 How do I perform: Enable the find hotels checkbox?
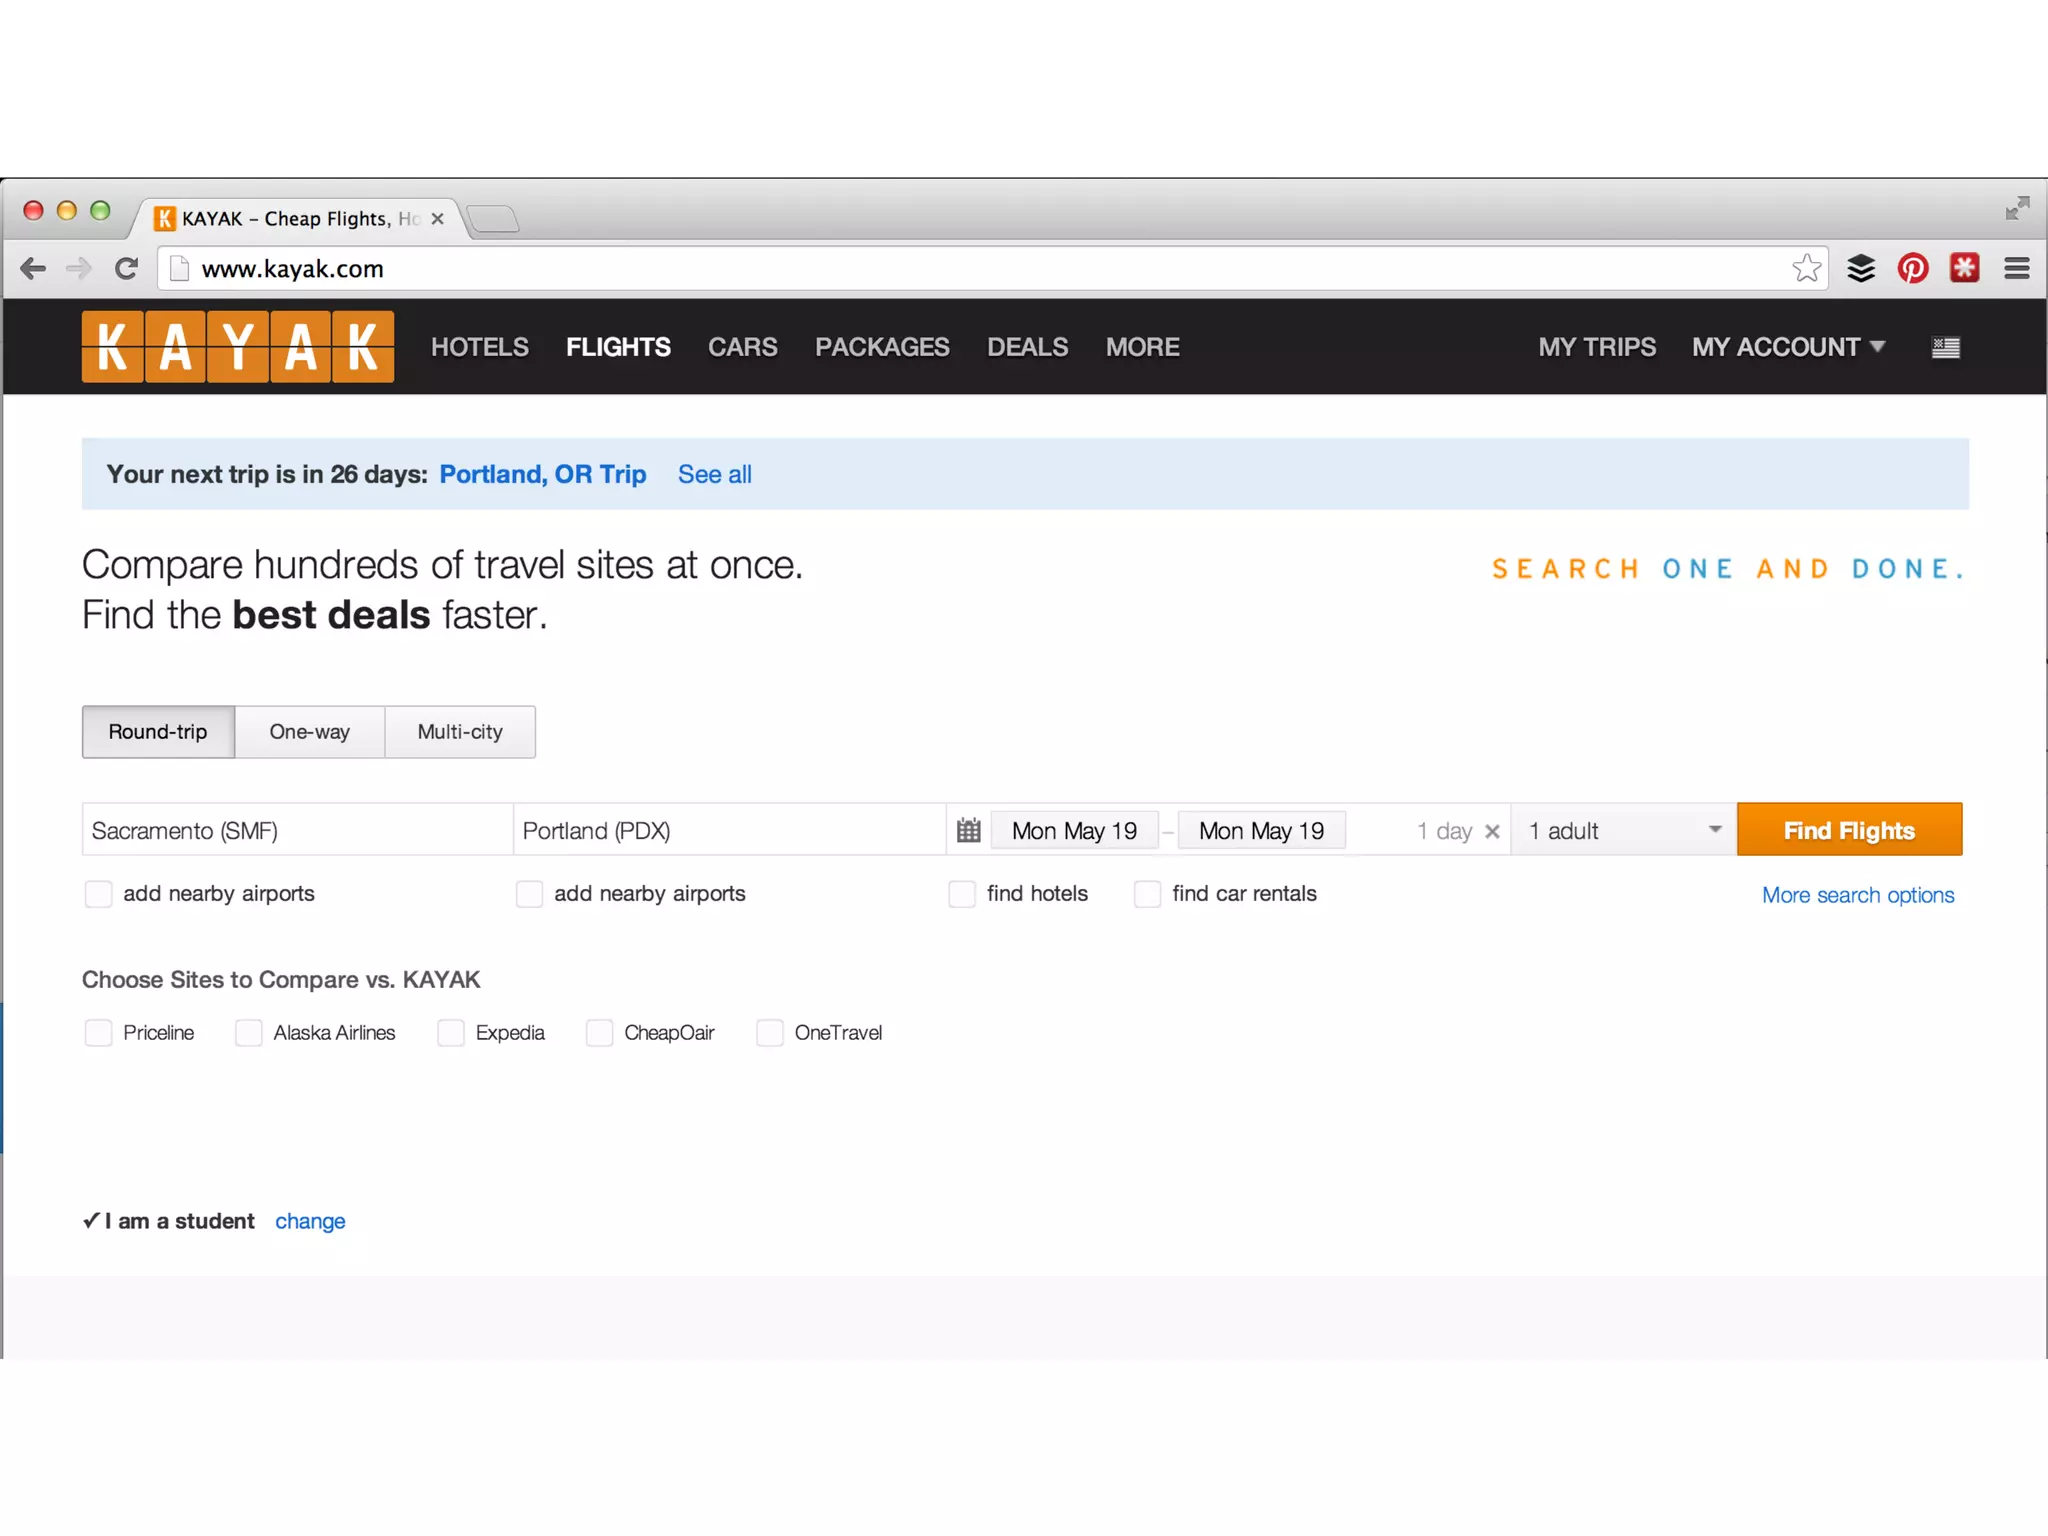click(x=962, y=893)
